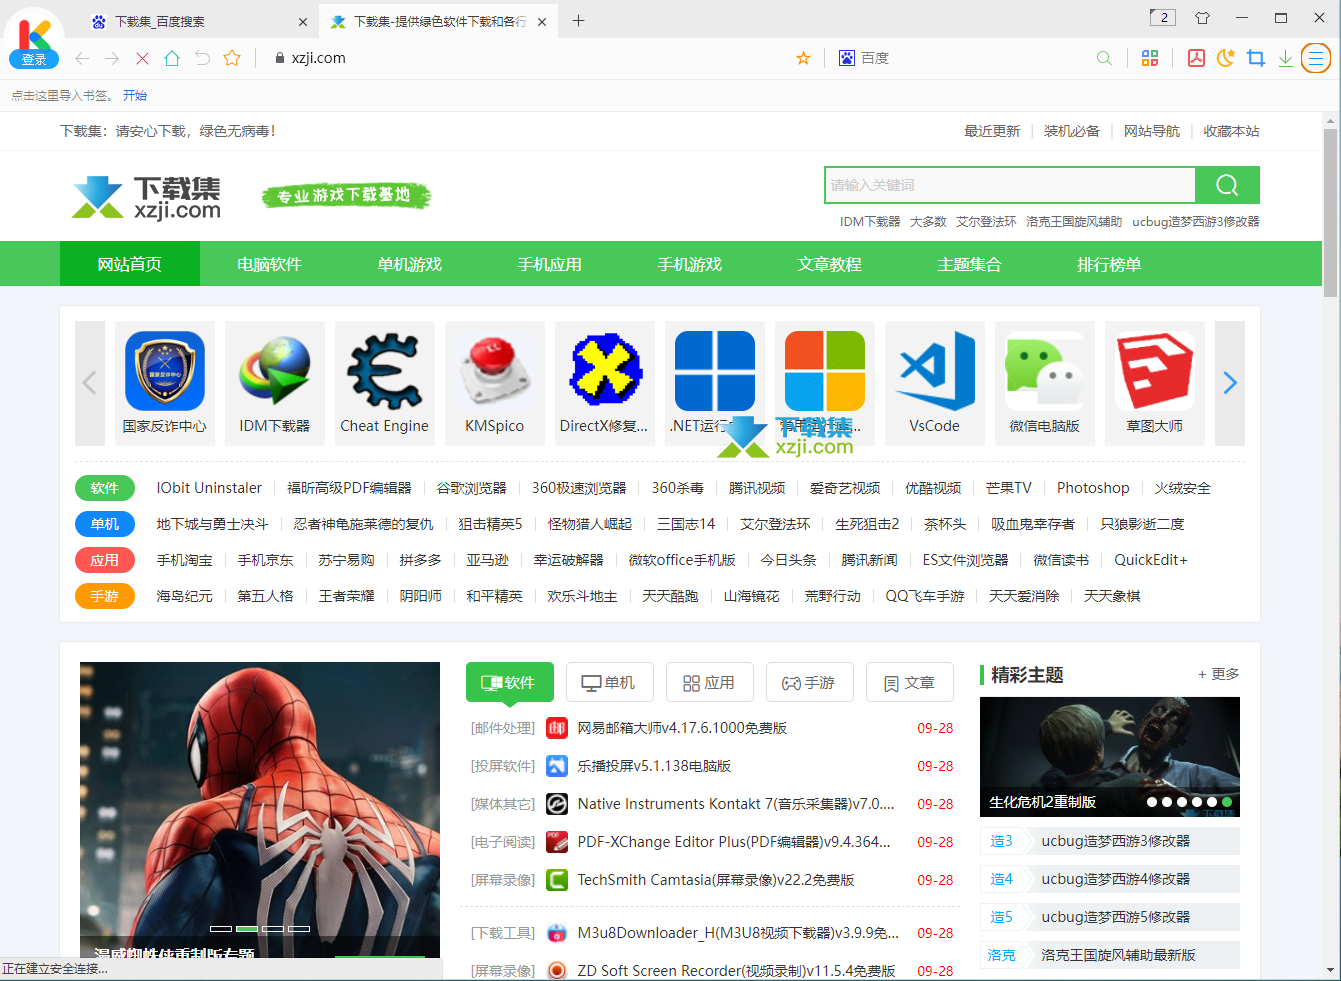Expand 更多 in 精彩主题
Image resolution: width=1341 pixels, height=981 pixels.
click(1218, 674)
